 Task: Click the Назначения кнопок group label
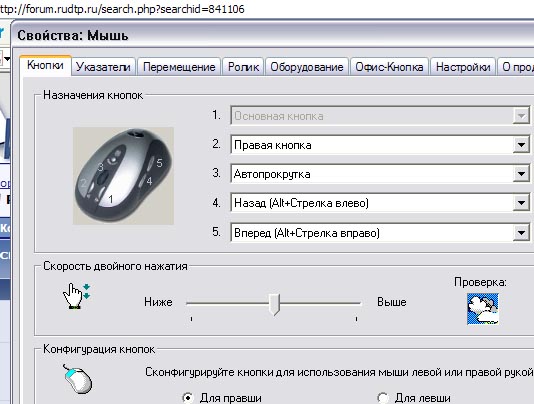93,95
